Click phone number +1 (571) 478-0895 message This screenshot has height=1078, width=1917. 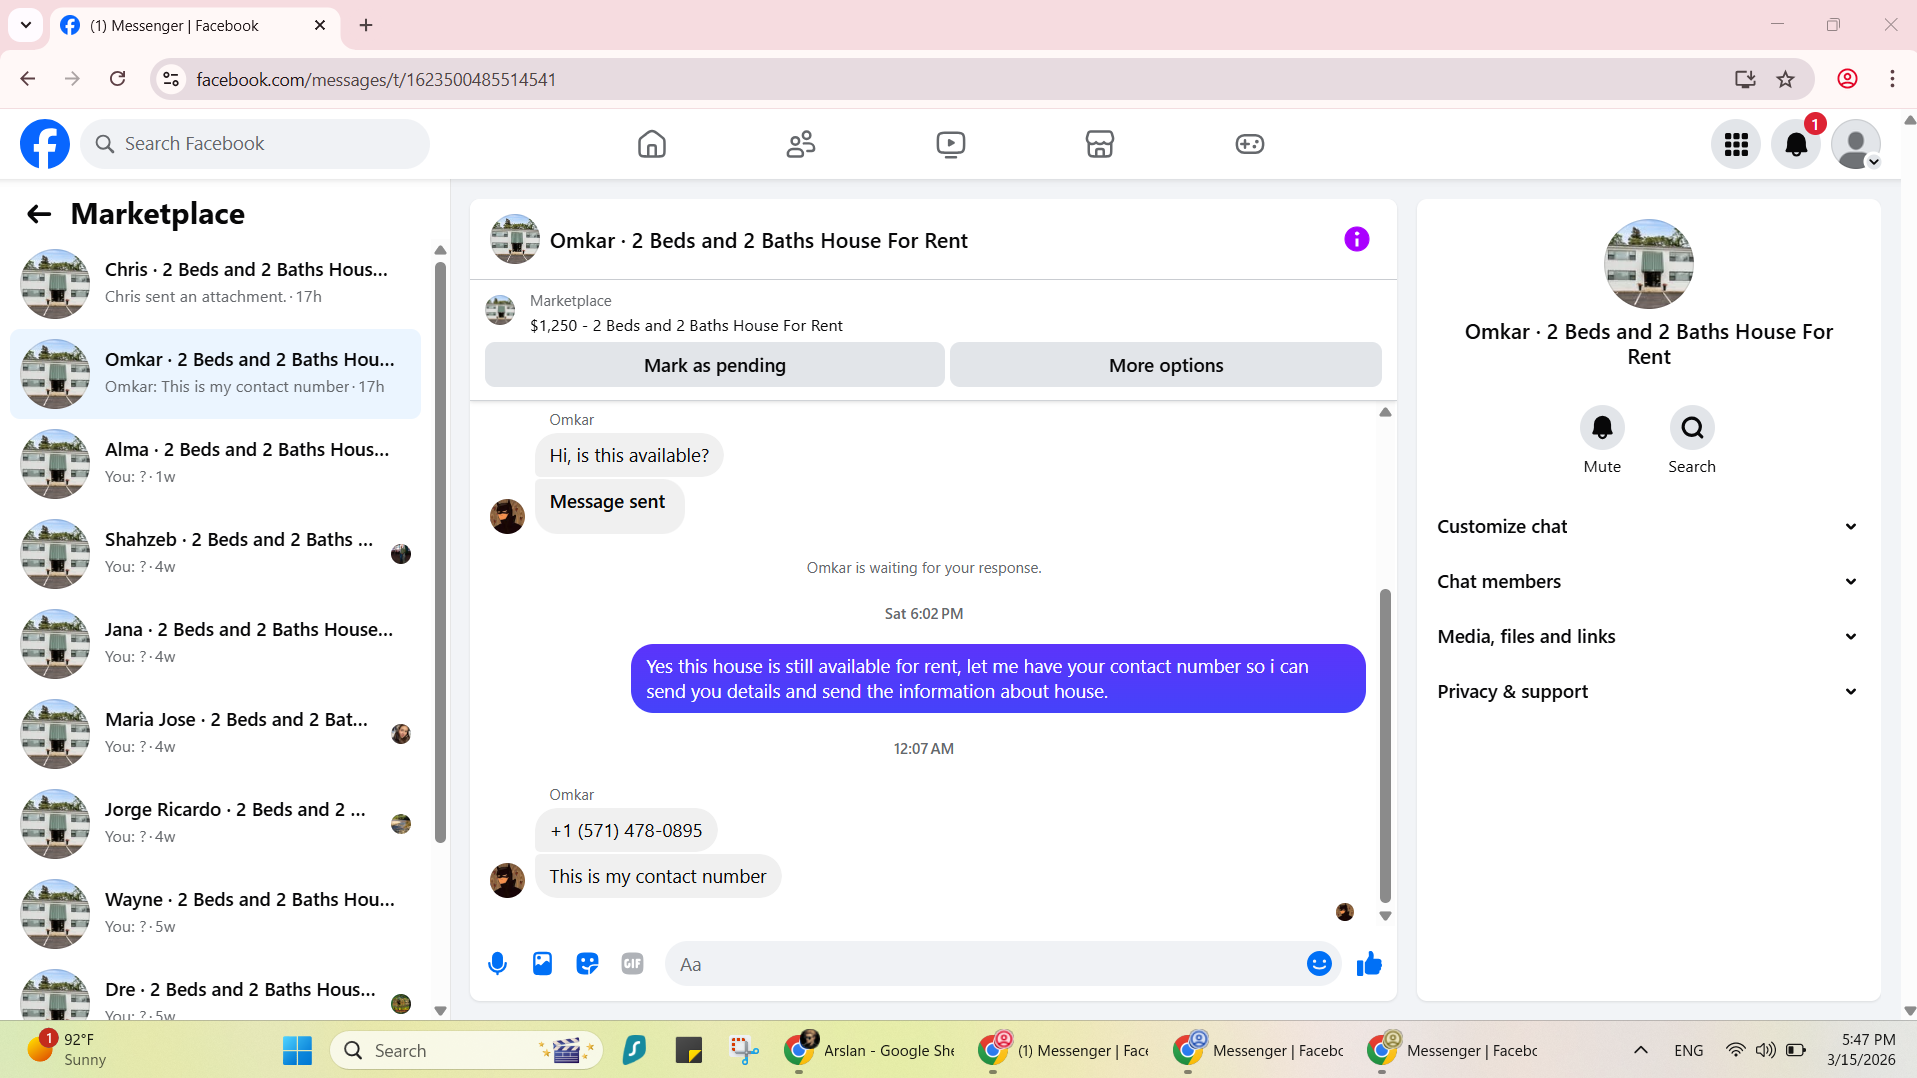point(626,831)
